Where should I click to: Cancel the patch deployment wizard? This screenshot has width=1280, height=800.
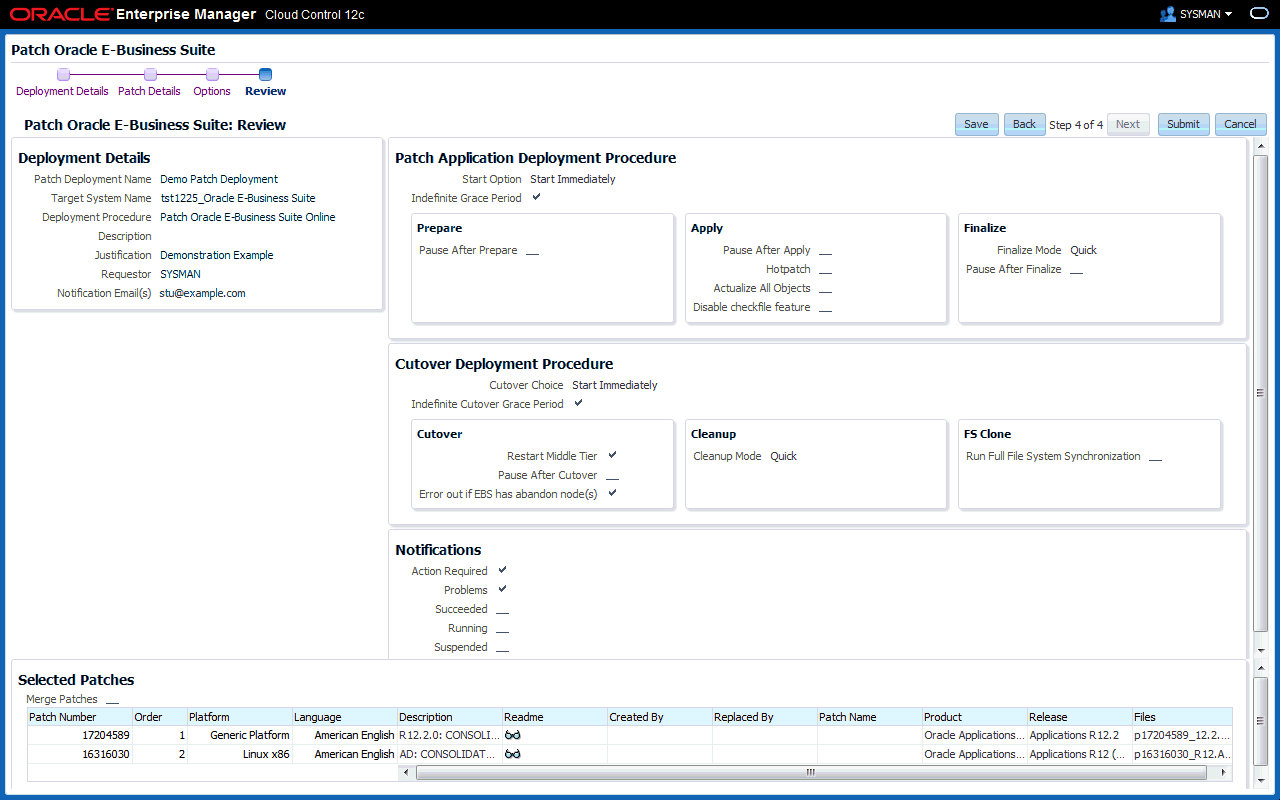(1240, 124)
